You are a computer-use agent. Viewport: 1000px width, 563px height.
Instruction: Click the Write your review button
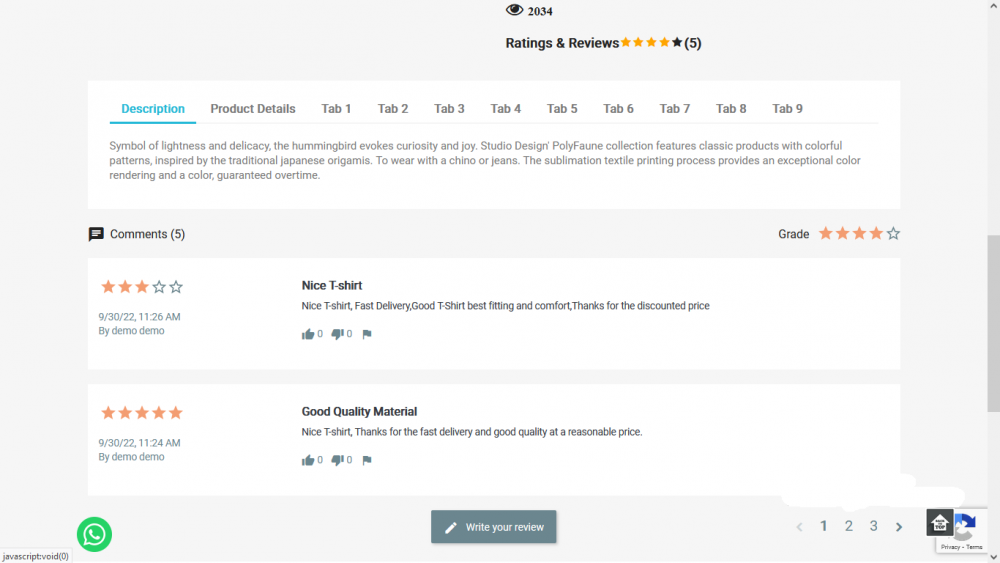494,527
